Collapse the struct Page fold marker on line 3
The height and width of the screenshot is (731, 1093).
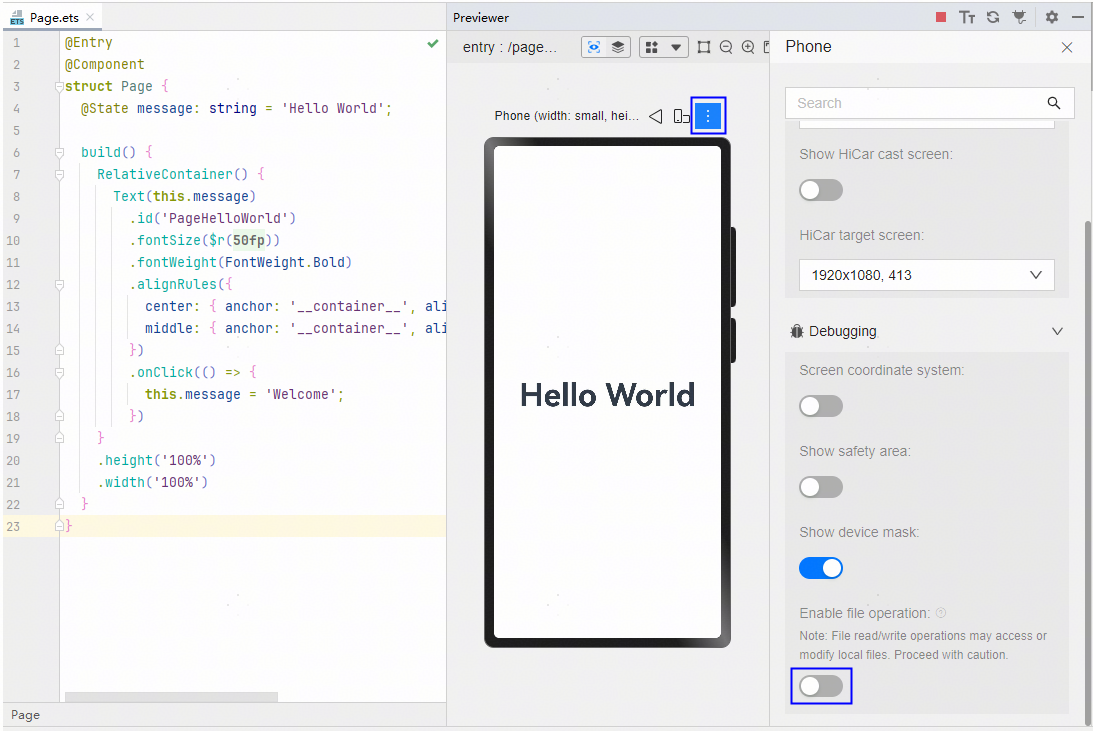tap(59, 86)
